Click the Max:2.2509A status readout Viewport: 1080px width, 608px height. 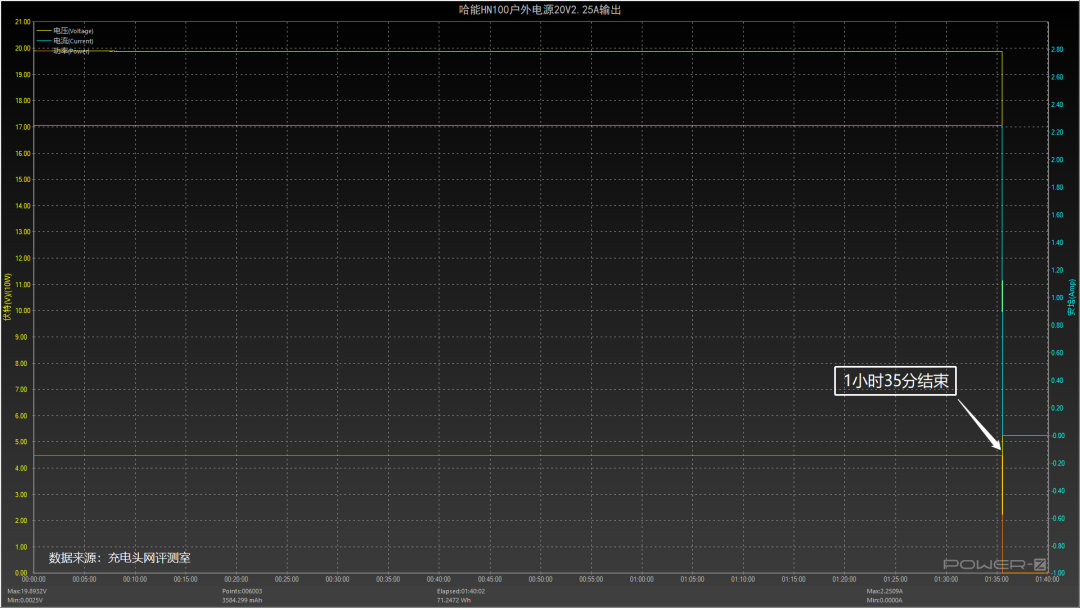[x=885, y=591]
